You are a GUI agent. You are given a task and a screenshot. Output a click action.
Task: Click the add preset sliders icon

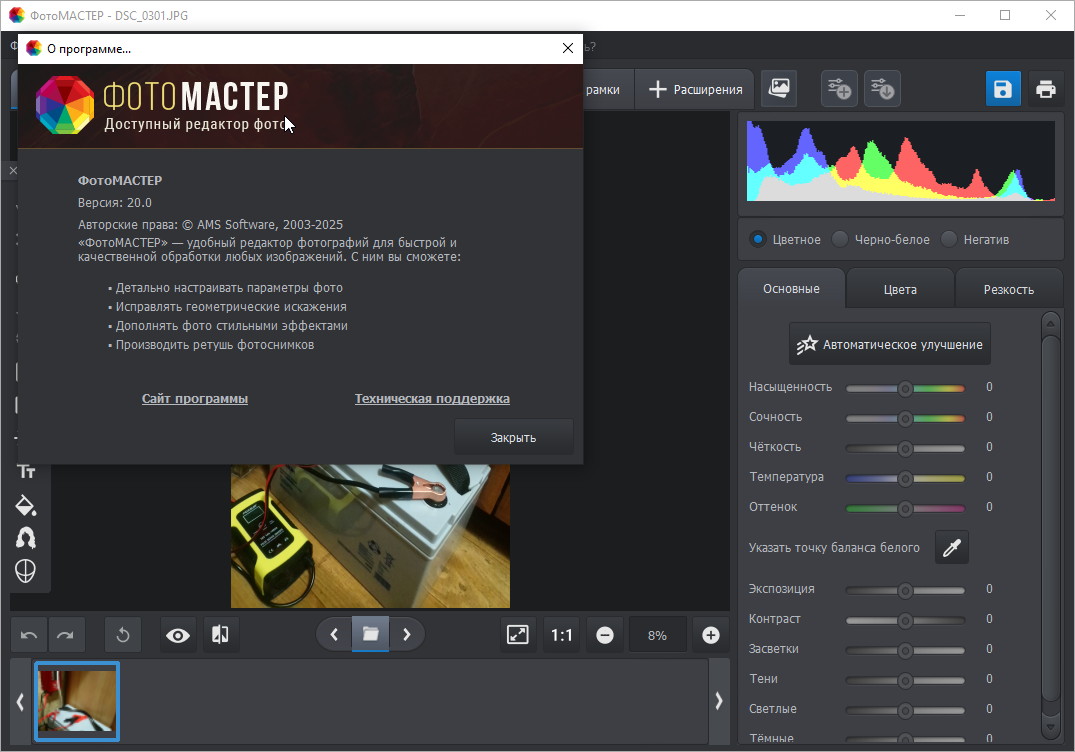839,88
